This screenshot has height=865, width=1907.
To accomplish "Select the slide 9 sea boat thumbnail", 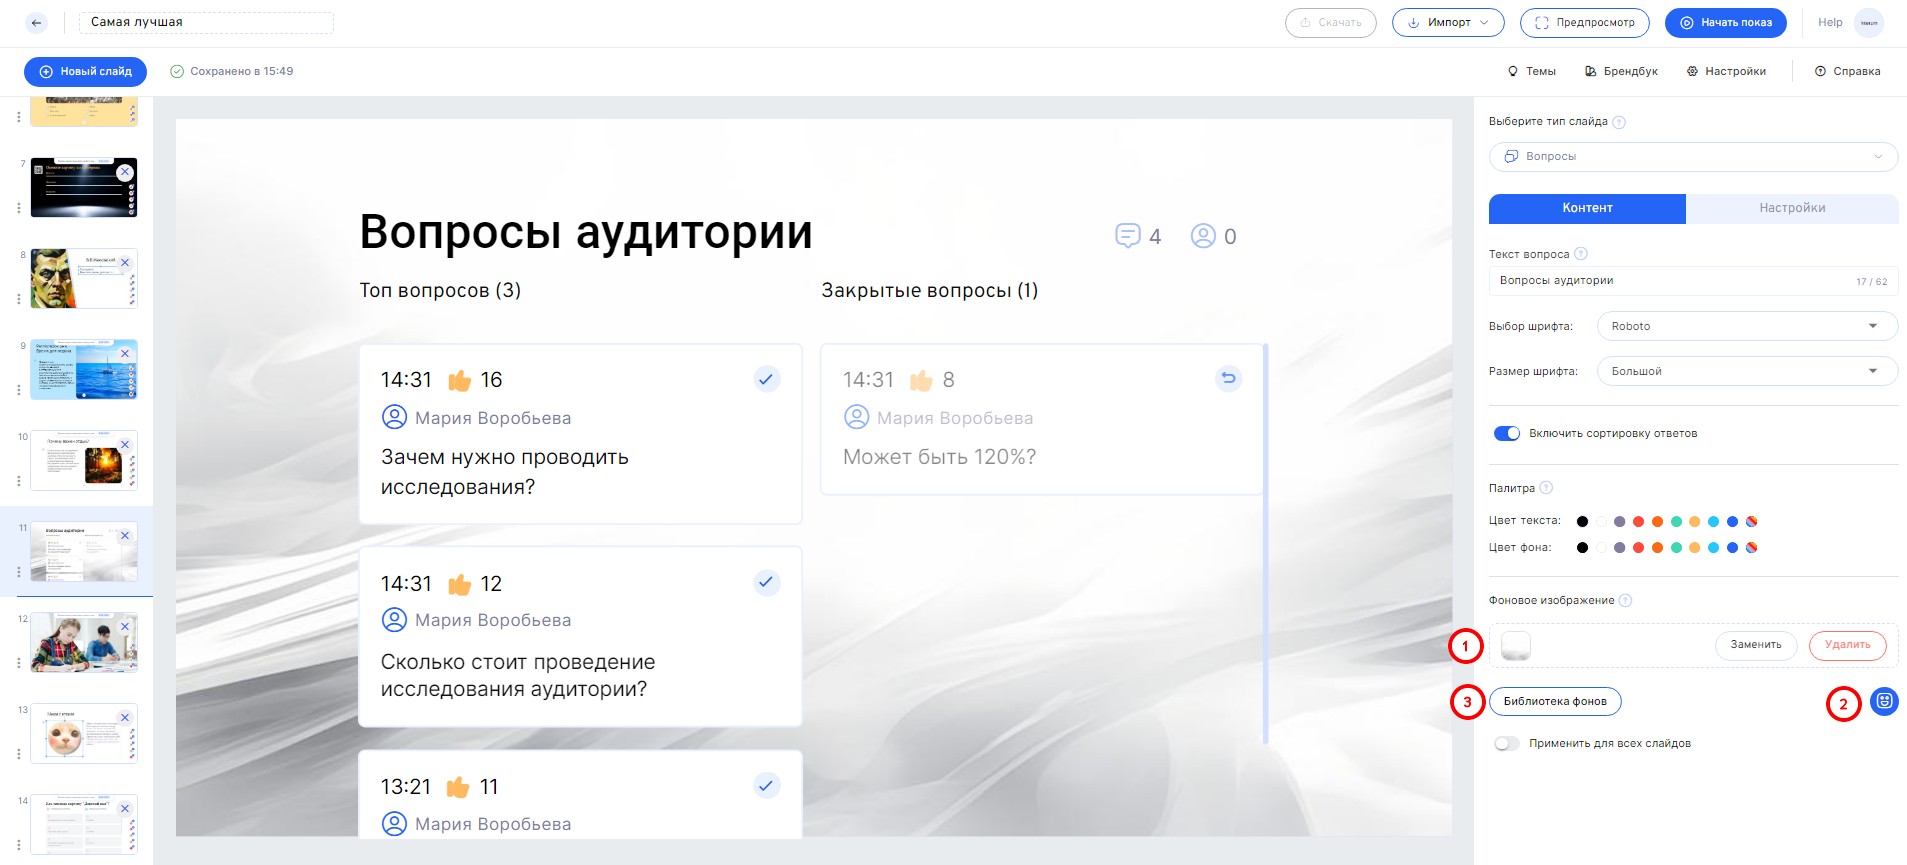I will tap(84, 369).
